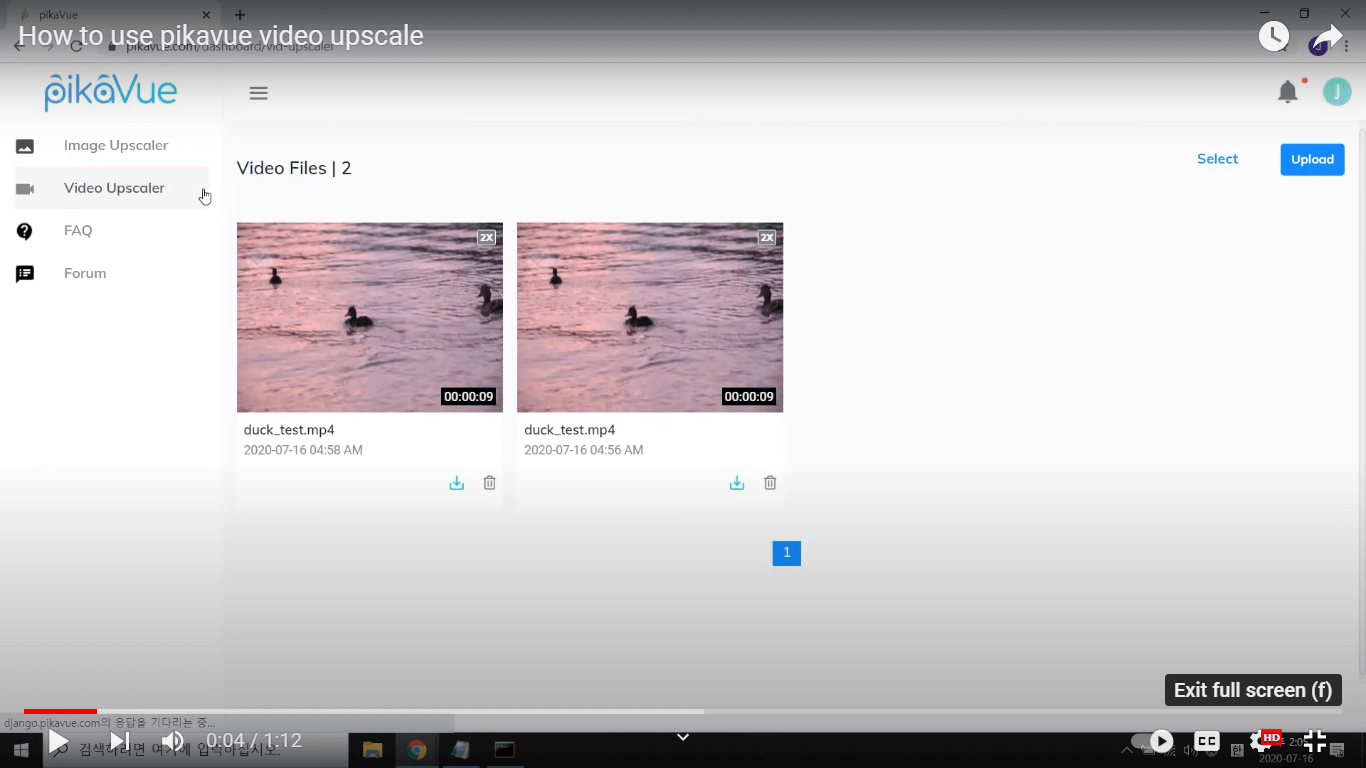The width and height of the screenshot is (1366, 768).
Task: Select Video Upscaler in the sidebar
Action: 114,188
